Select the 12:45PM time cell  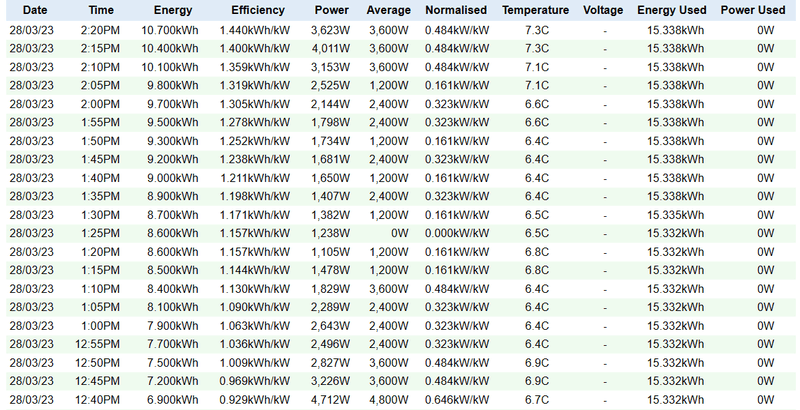97,381
